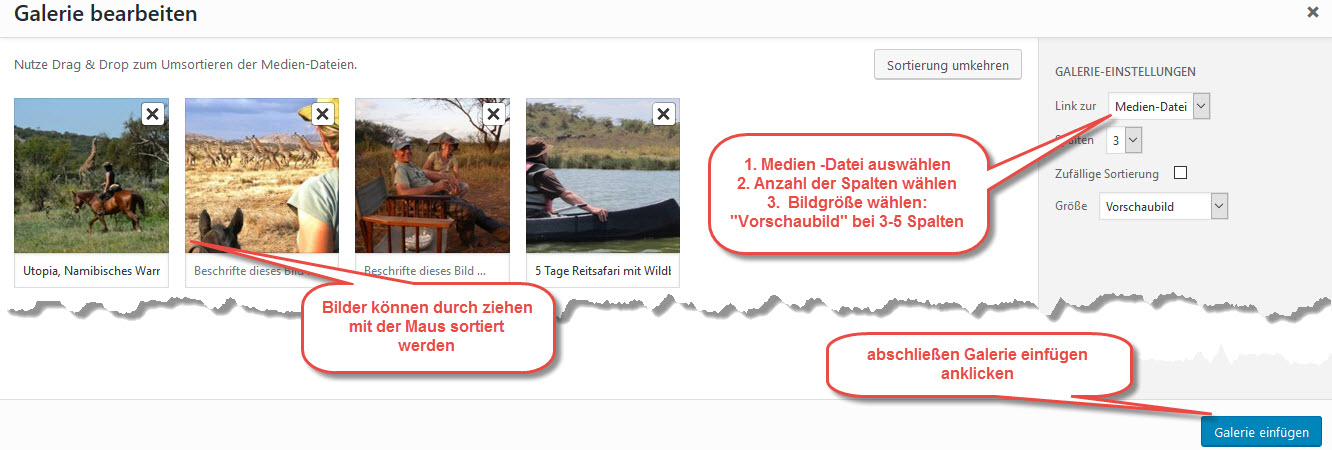Select the giraffe herd thumbnail

tap(262, 176)
